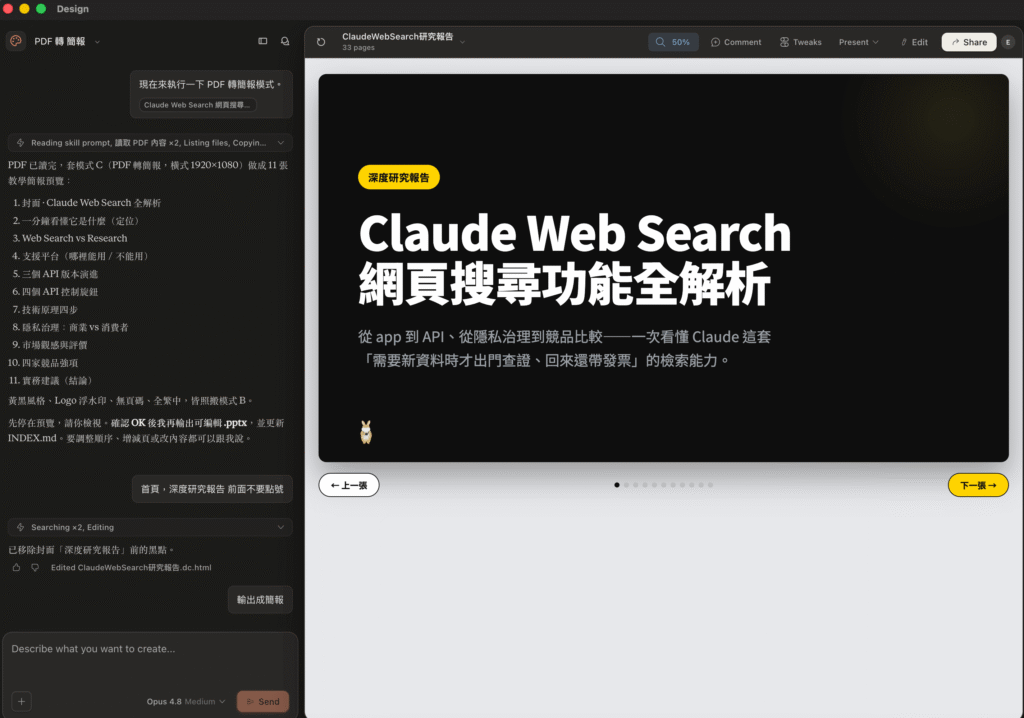Click the thumbs up feedback icon

(16, 567)
